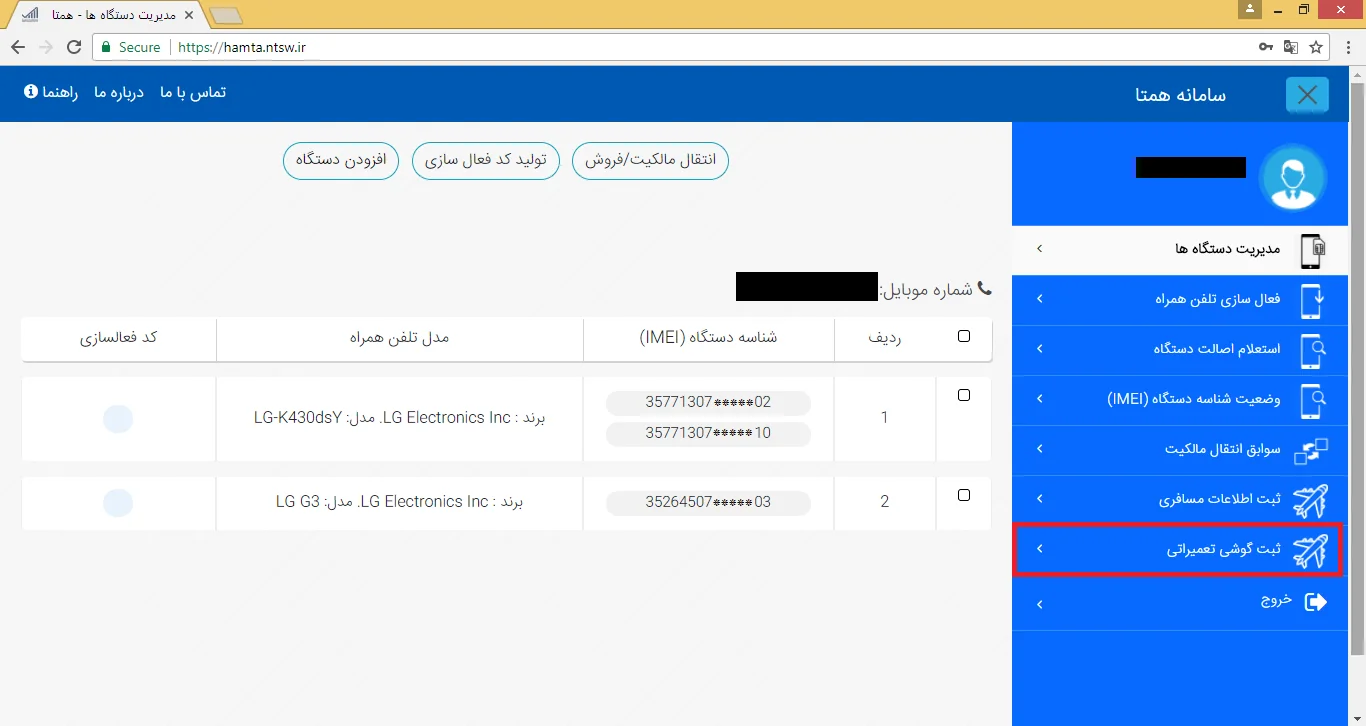This screenshot has height=726, width=1366.
Task: Check the box for row 1 LG-K430dsY
Action: (x=964, y=396)
